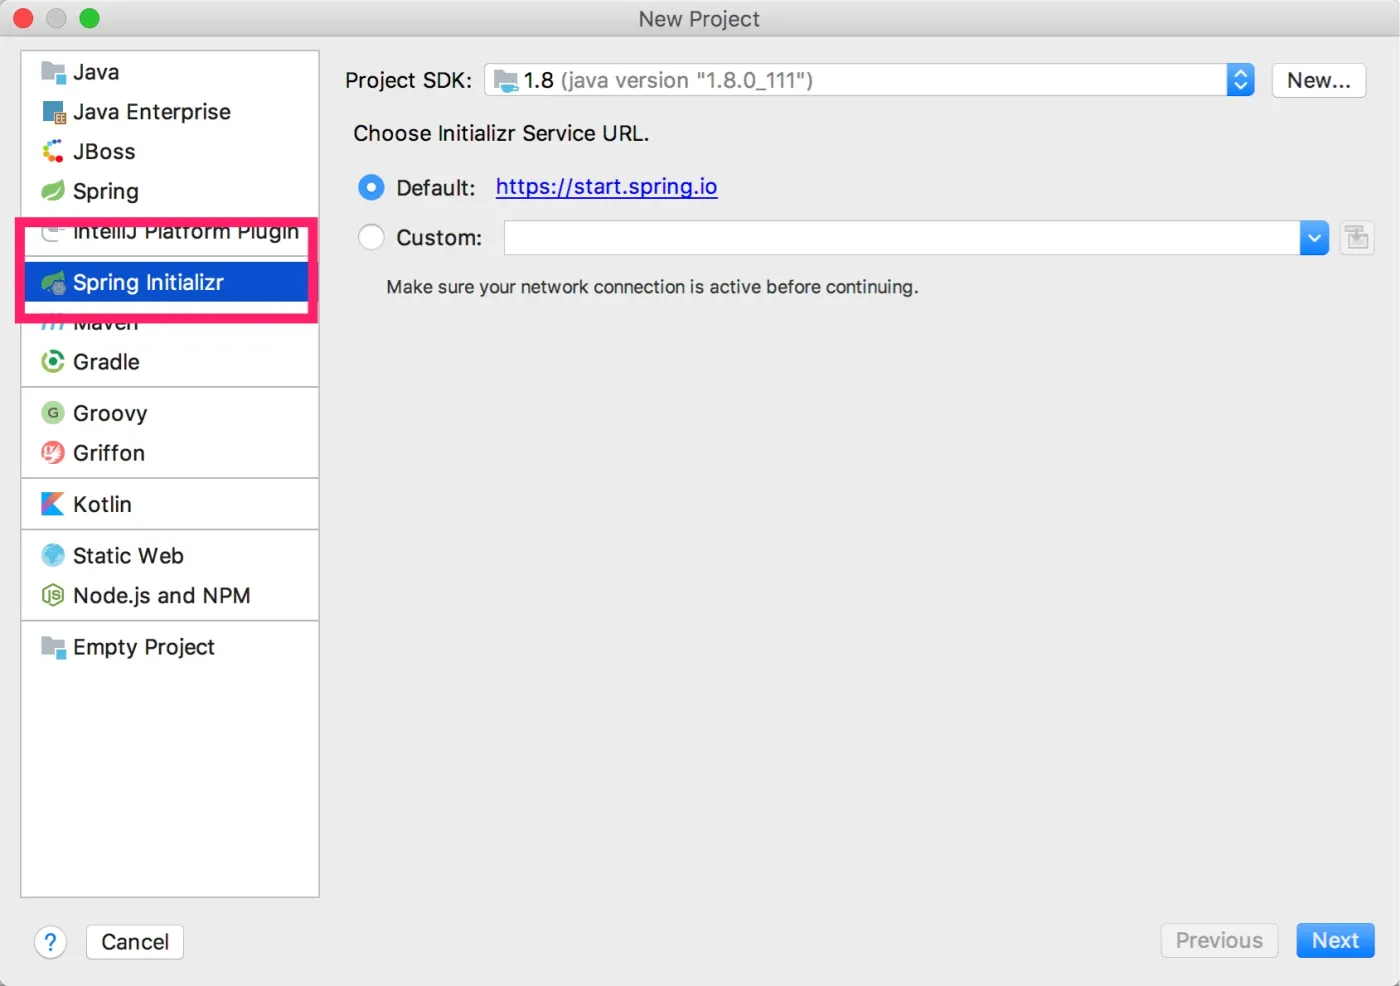Choose Groovy project type
The image size is (1400, 986).
pyautogui.click(x=170, y=413)
